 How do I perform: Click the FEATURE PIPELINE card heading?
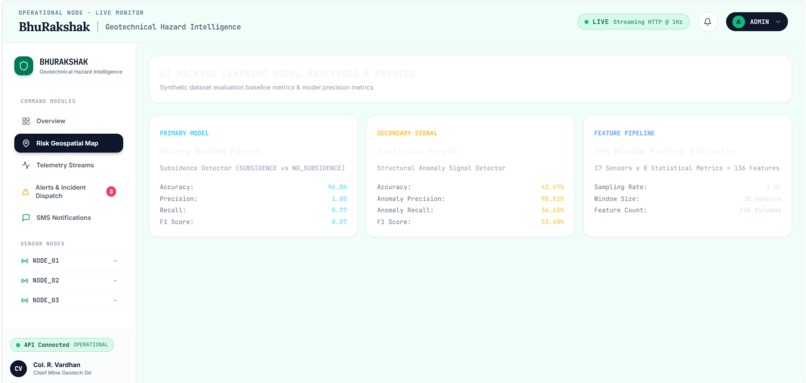coord(625,133)
